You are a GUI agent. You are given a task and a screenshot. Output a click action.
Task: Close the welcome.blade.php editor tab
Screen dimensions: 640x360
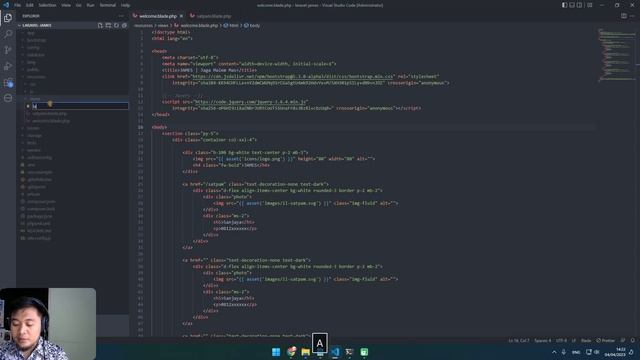pos(181,16)
